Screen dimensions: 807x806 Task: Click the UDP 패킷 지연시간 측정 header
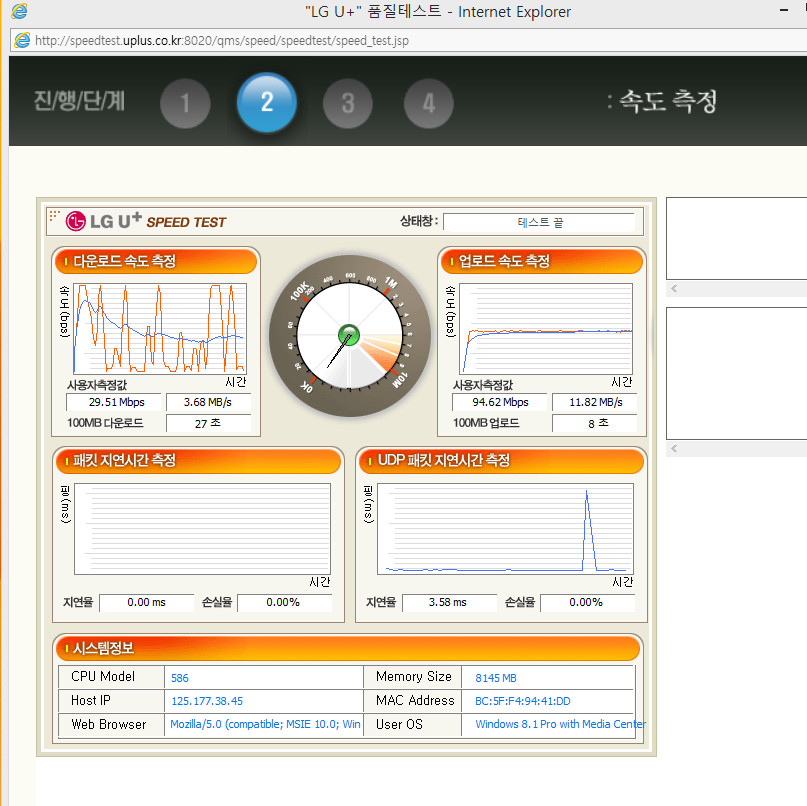pos(501,461)
